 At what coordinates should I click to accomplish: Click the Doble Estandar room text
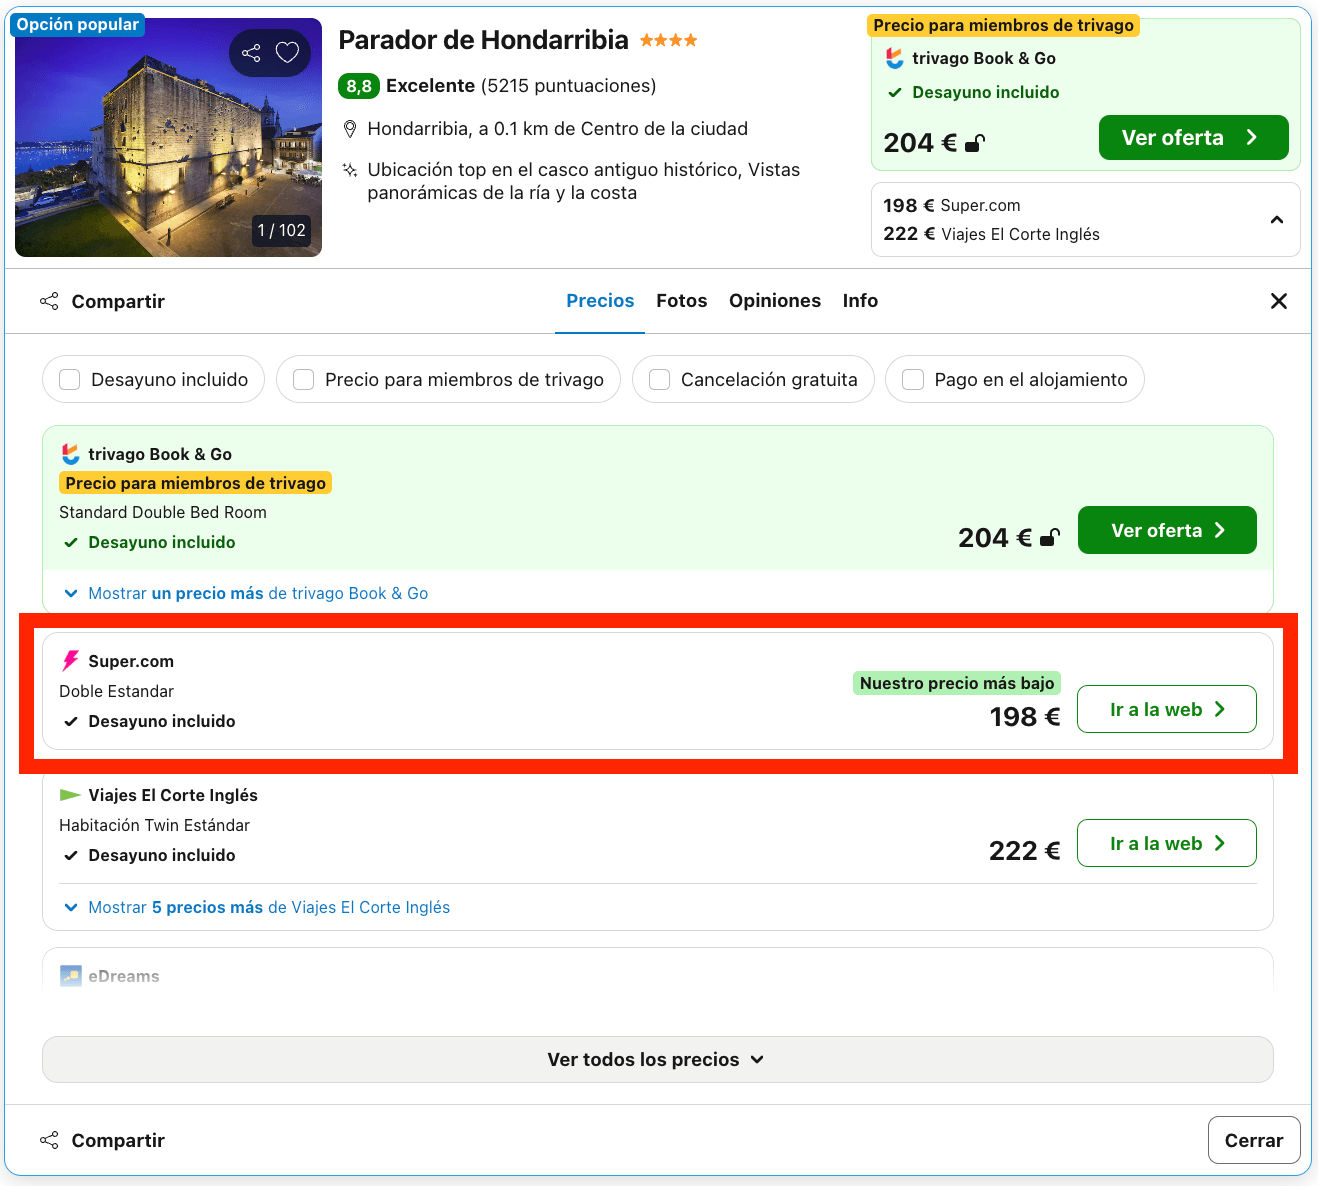pos(116,691)
